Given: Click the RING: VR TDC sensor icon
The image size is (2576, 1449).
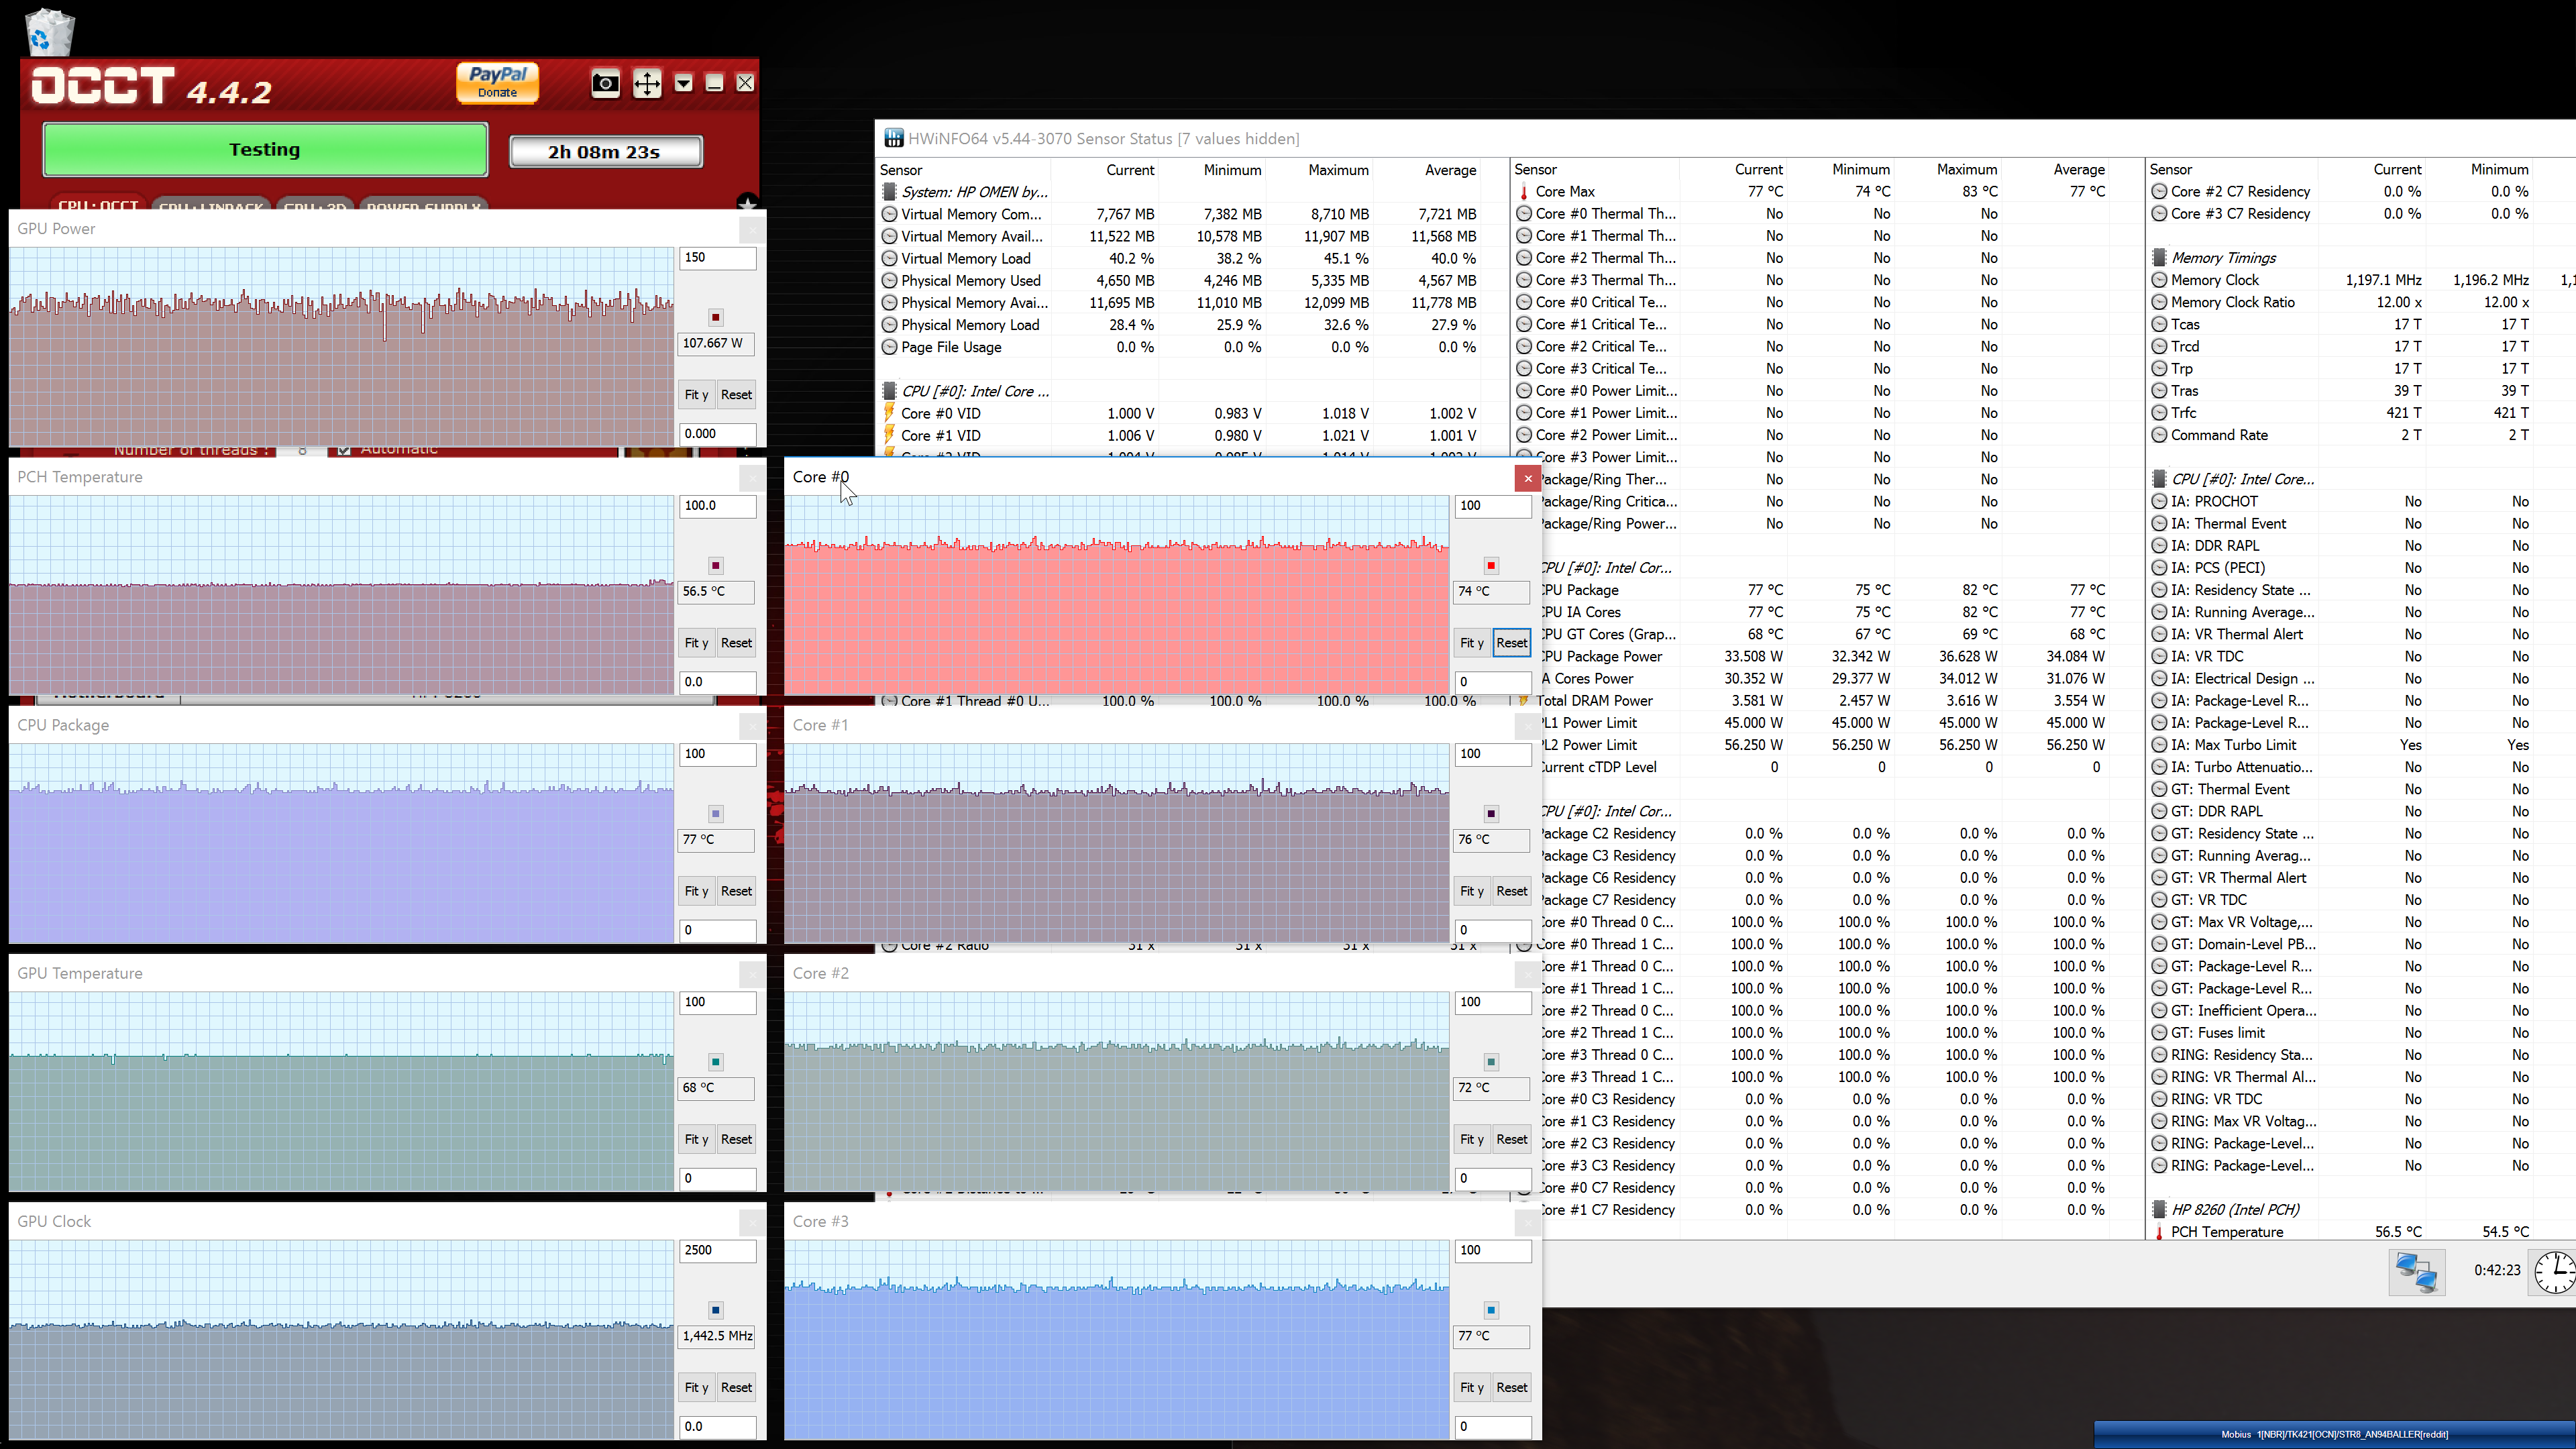Looking at the screenshot, I should 2159,1099.
